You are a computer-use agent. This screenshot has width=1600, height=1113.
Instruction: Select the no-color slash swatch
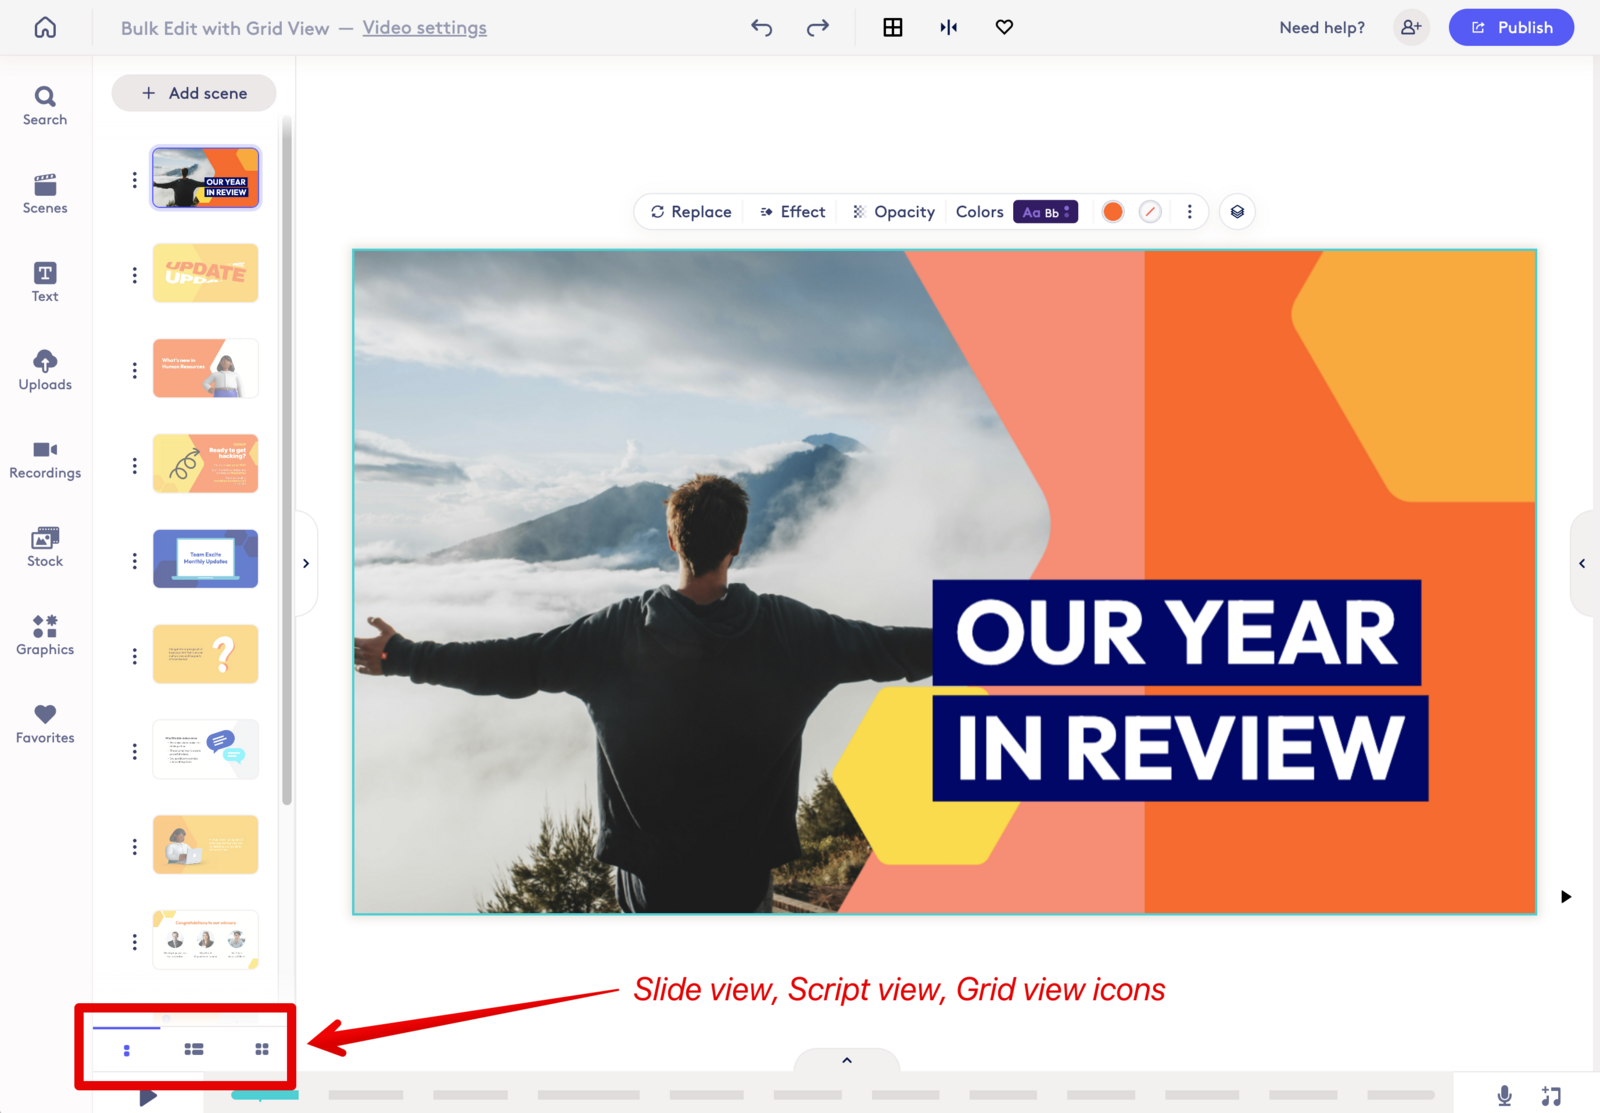(1150, 212)
